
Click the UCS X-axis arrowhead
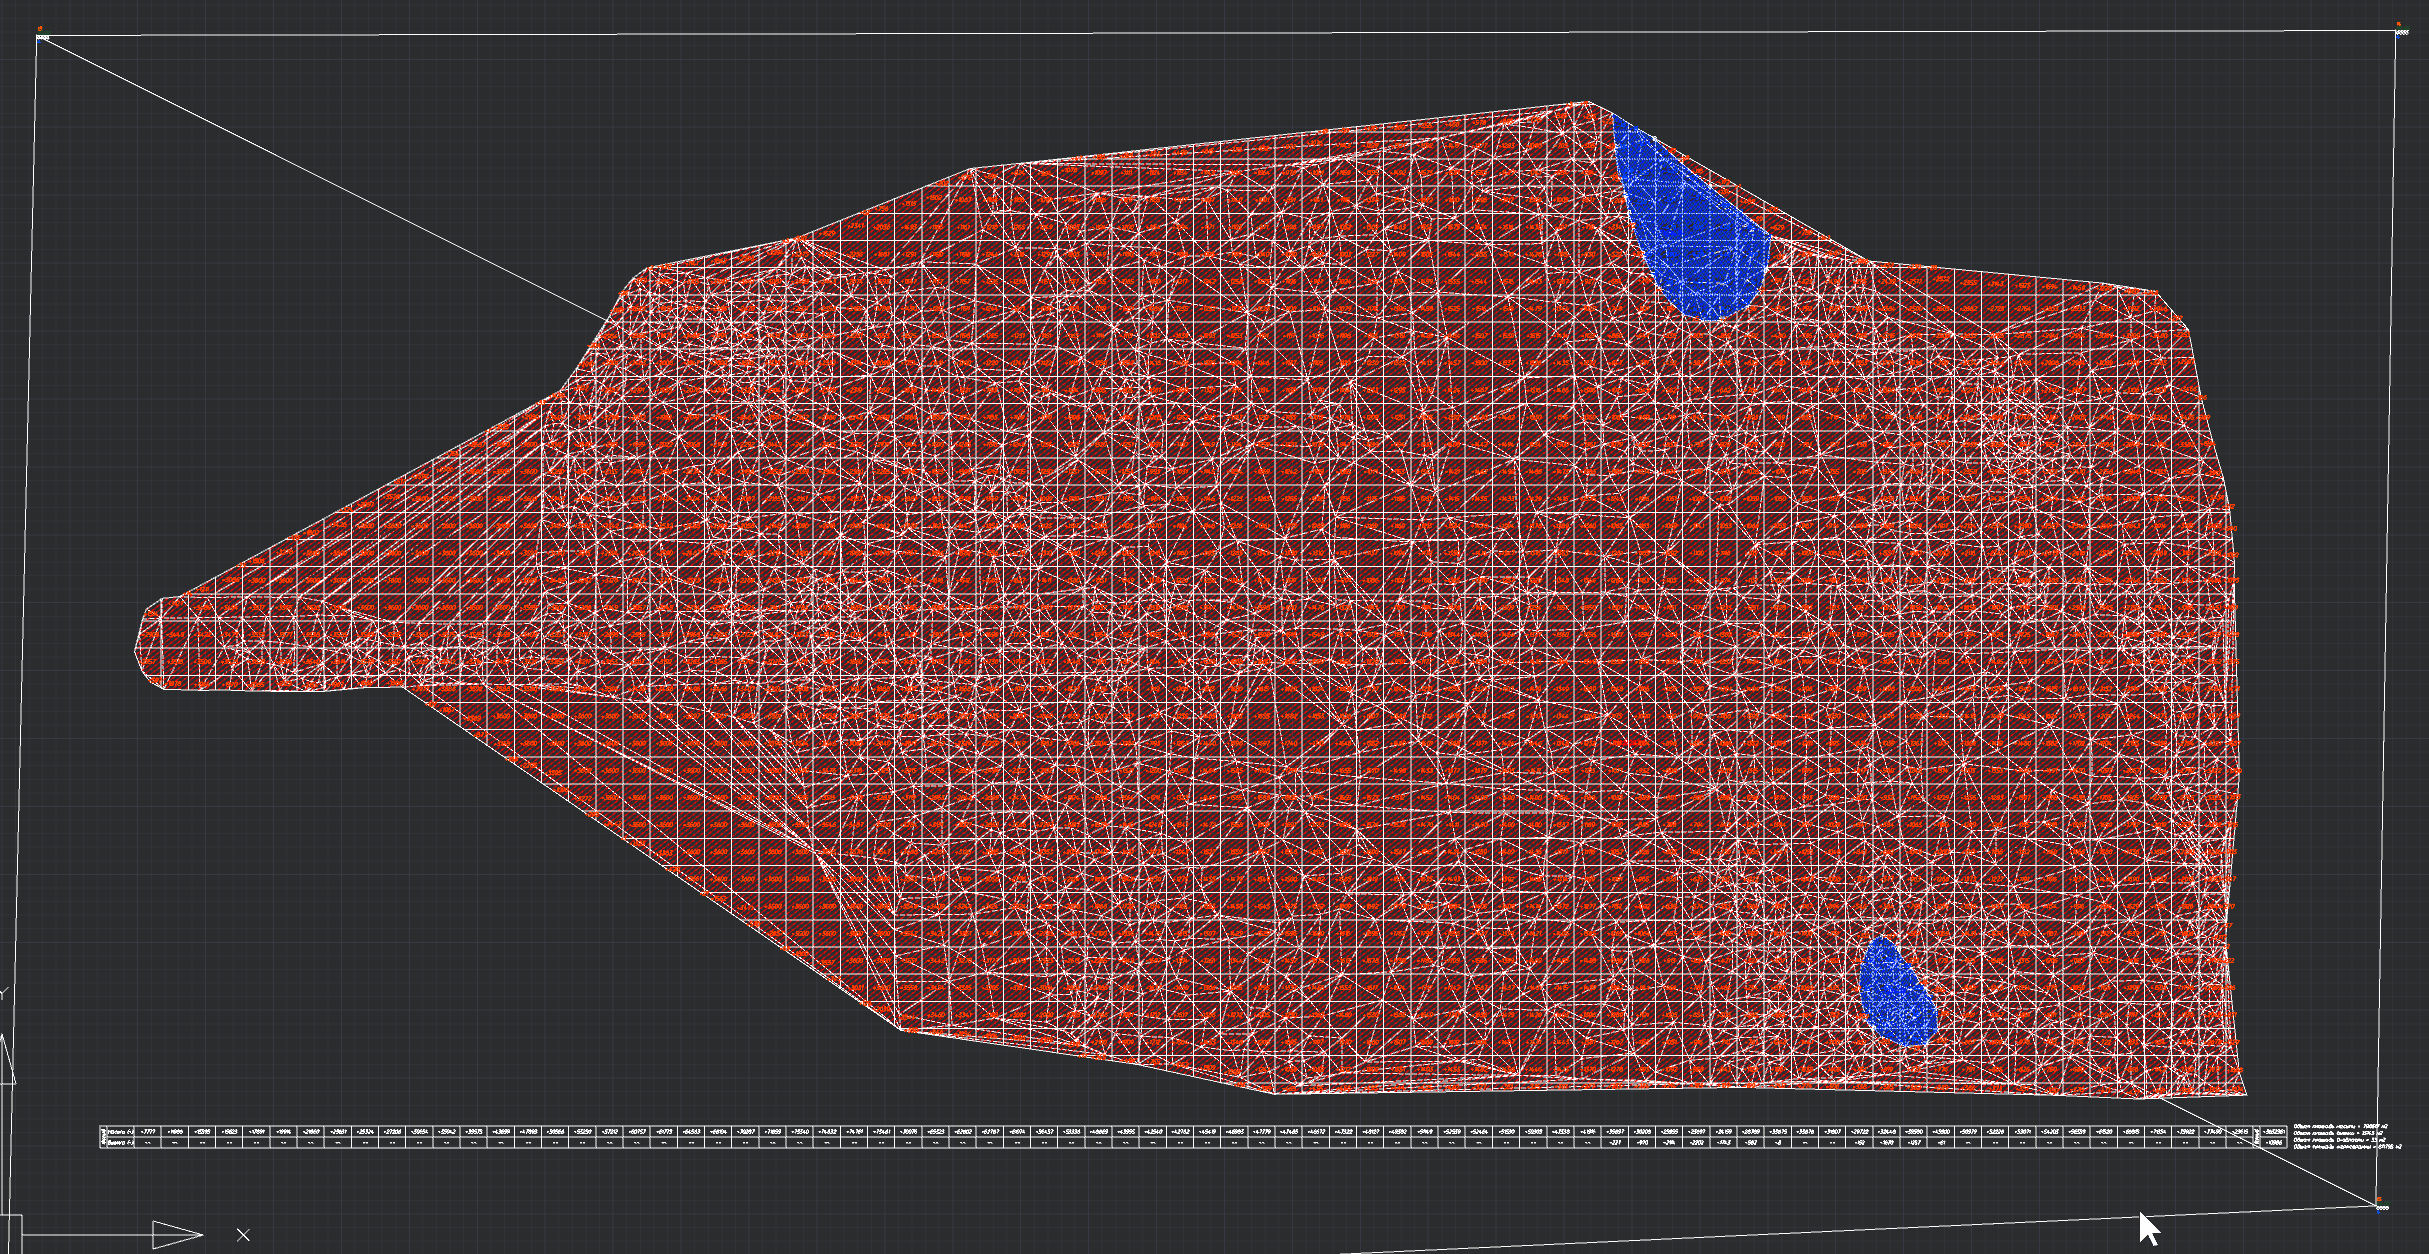click(x=177, y=1235)
